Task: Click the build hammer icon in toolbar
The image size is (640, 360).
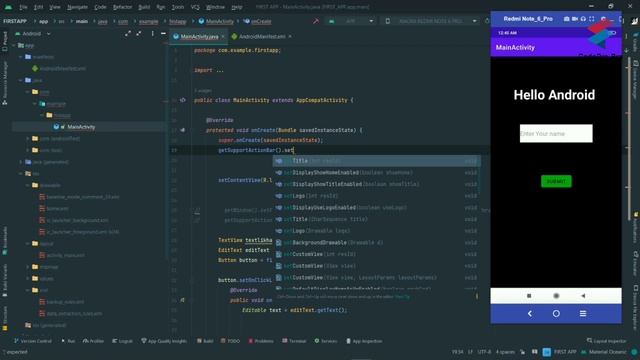Action: point(316,21)
